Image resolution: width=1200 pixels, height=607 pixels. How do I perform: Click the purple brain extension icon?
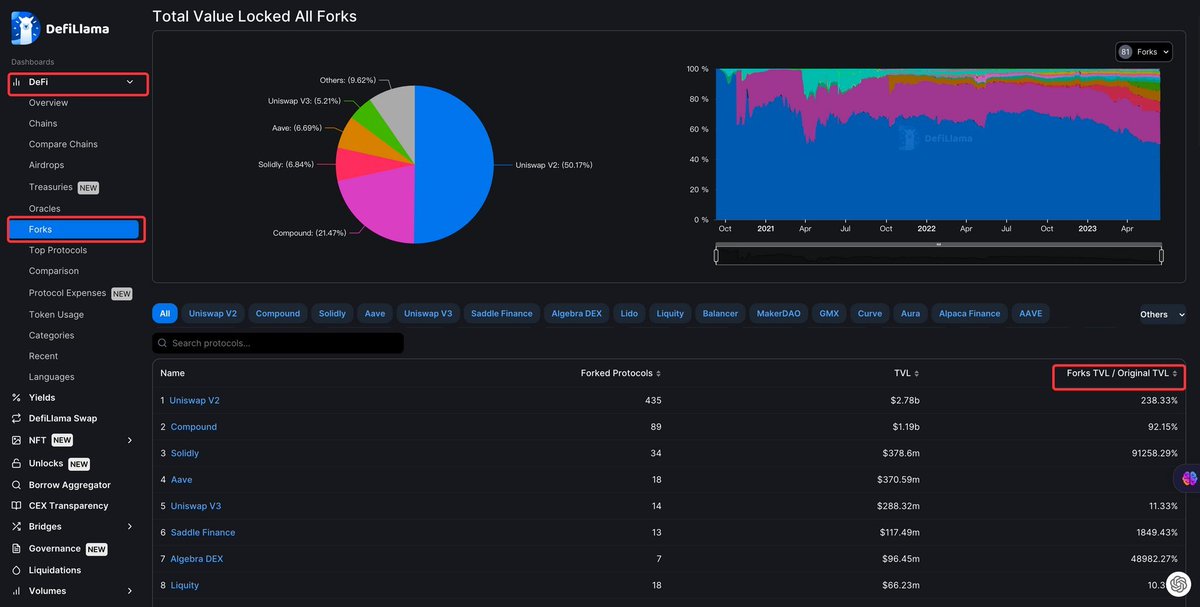click(1188, 479)
